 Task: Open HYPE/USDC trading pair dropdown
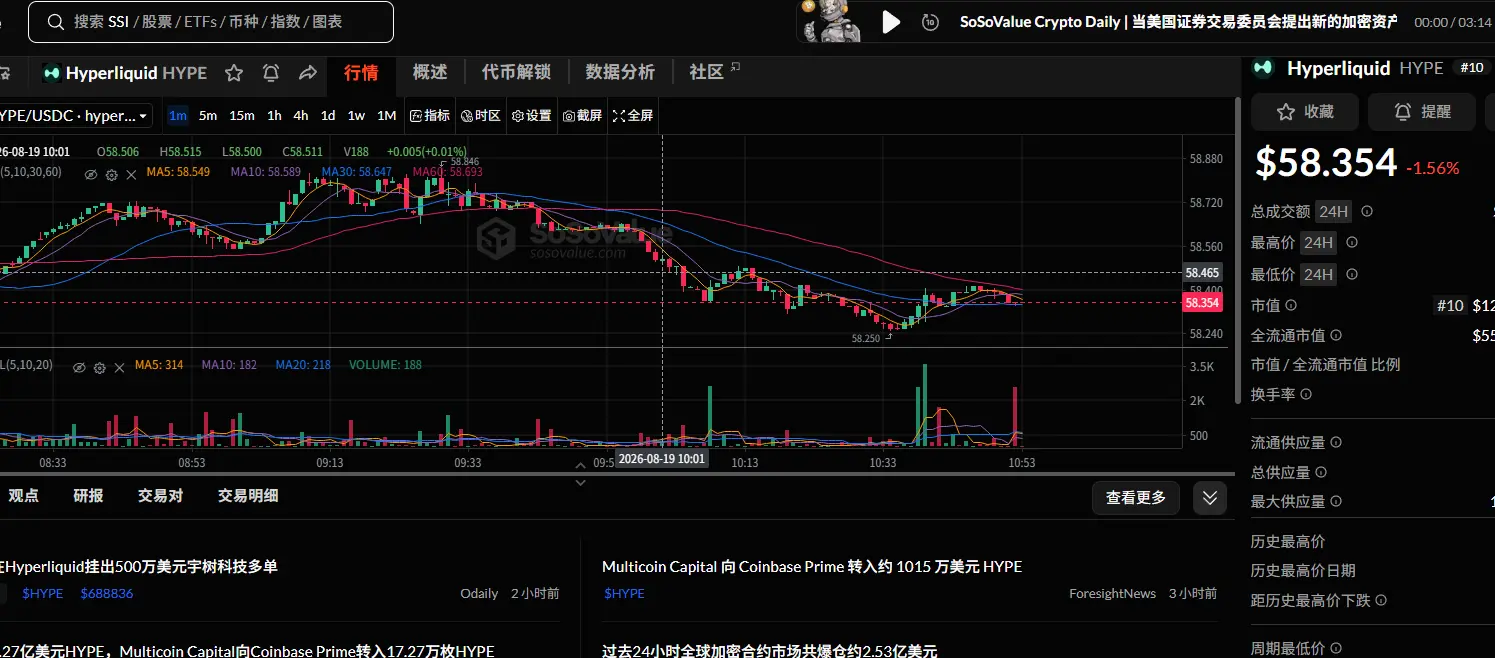click(74, 116)
